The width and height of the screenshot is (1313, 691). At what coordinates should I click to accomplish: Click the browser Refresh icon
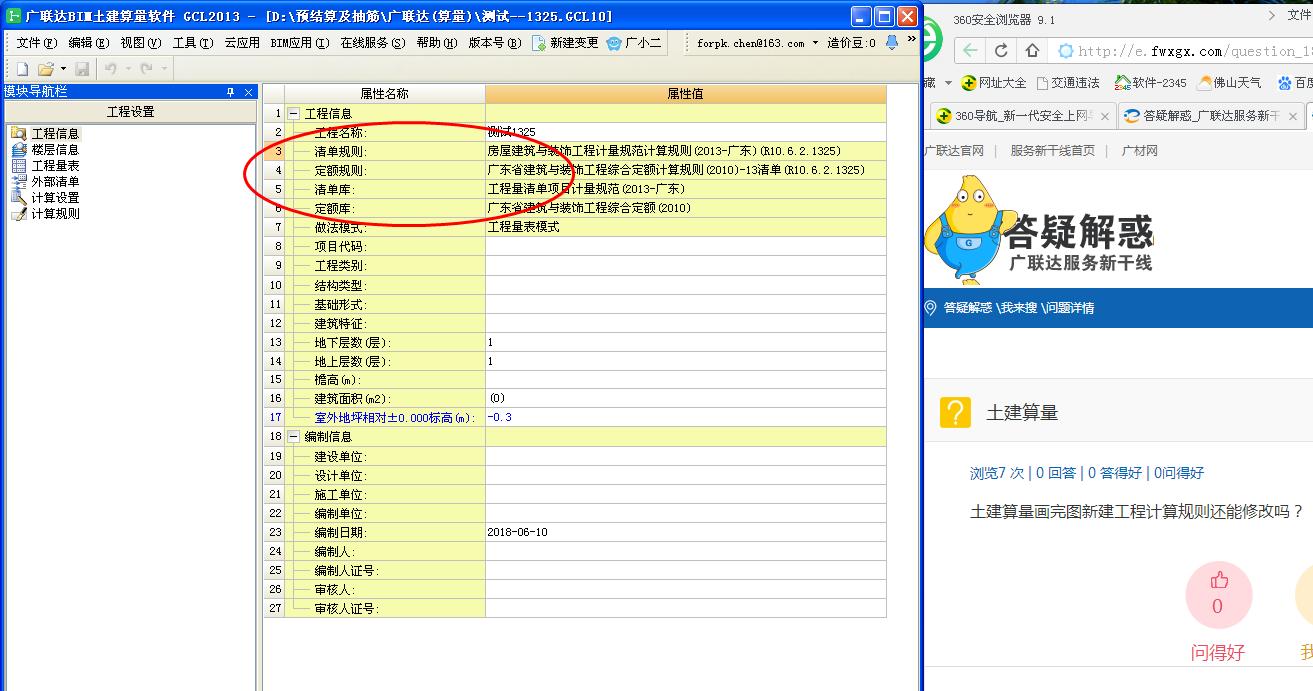point(1002,50)
